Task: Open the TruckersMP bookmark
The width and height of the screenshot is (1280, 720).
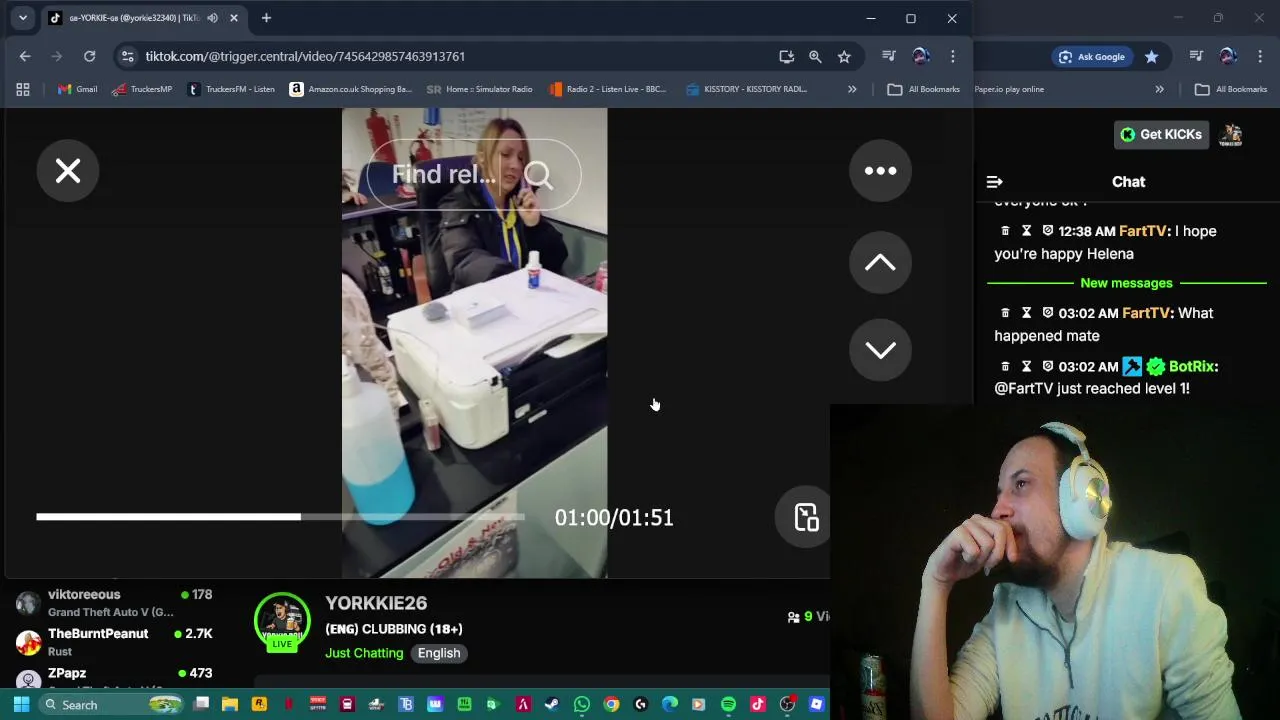Action: coord(142,89)
